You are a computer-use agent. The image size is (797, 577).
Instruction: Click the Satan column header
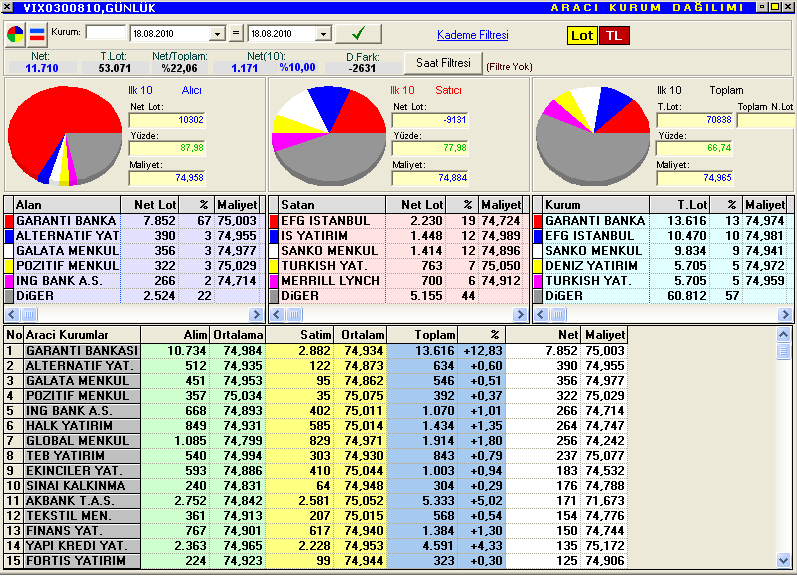(x=332, y=205)
